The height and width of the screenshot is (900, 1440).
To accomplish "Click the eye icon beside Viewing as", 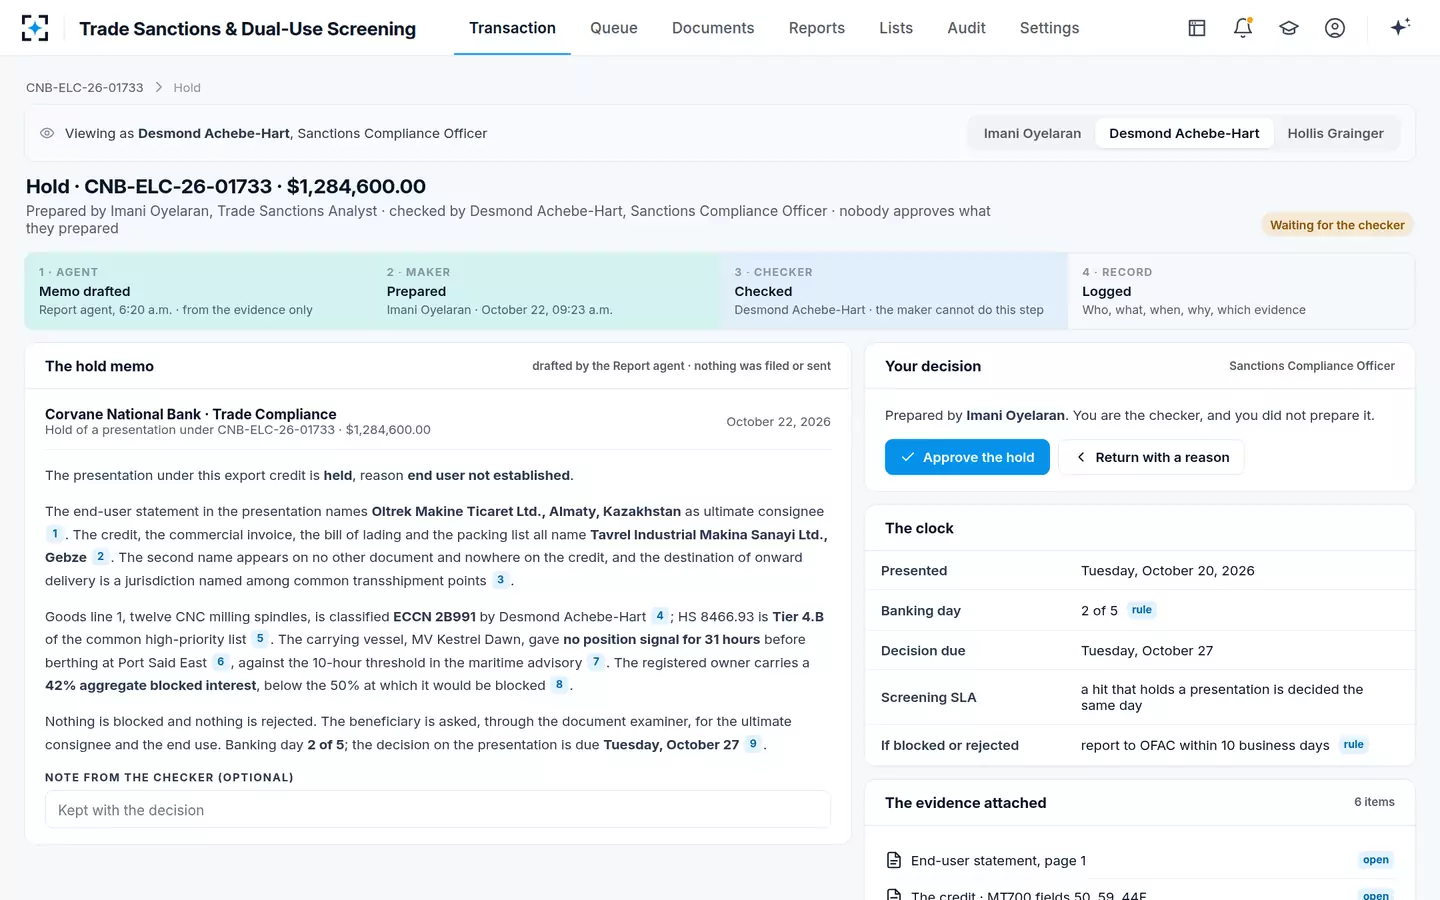I will pyautogui.click(x=47, y=133).
